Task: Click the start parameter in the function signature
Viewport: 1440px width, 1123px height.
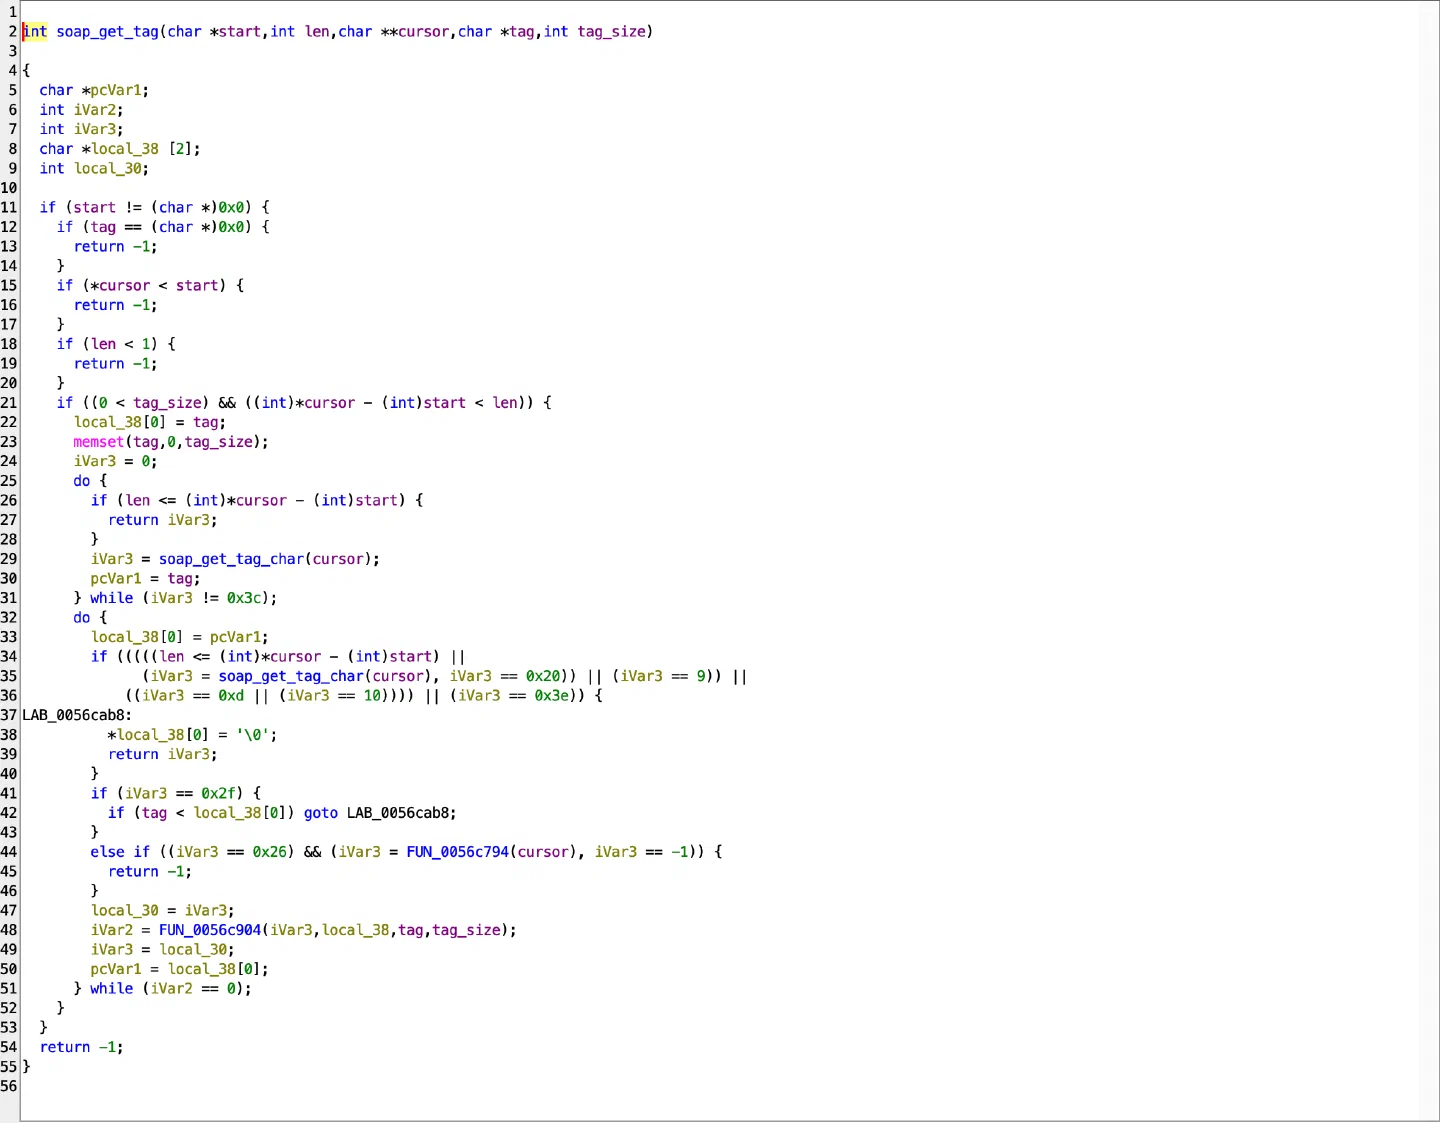Action: (x=240, y=32)
